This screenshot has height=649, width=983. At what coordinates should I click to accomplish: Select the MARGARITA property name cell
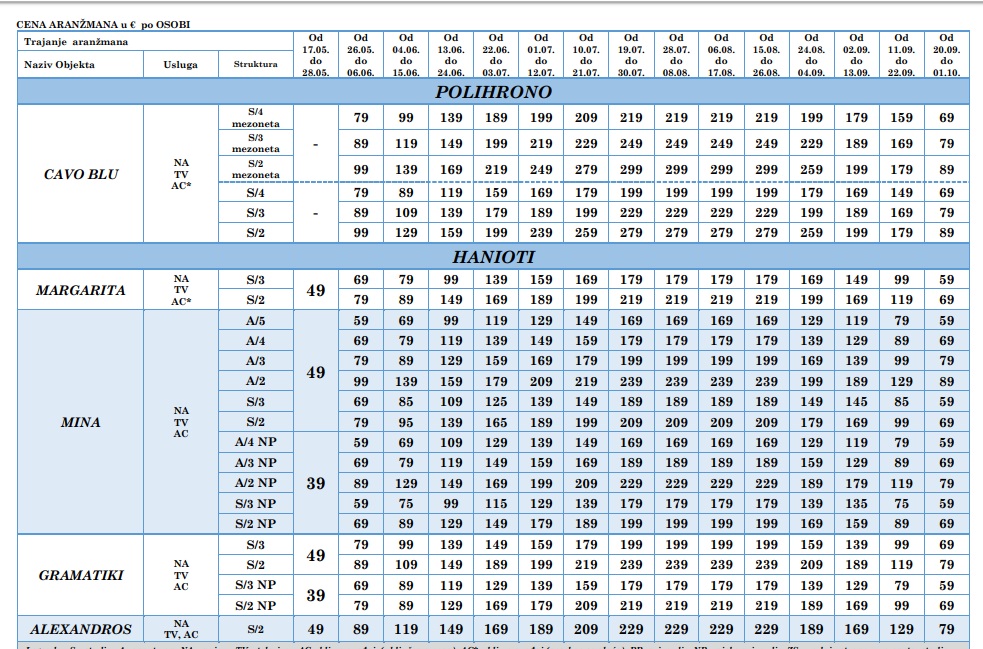pos(81,290)
